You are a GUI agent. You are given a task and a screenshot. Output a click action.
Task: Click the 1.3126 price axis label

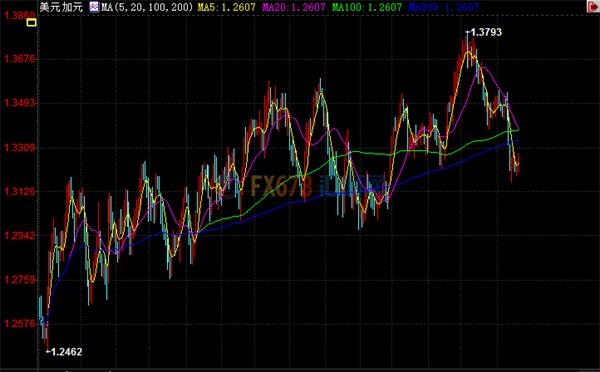coord(20,191)
